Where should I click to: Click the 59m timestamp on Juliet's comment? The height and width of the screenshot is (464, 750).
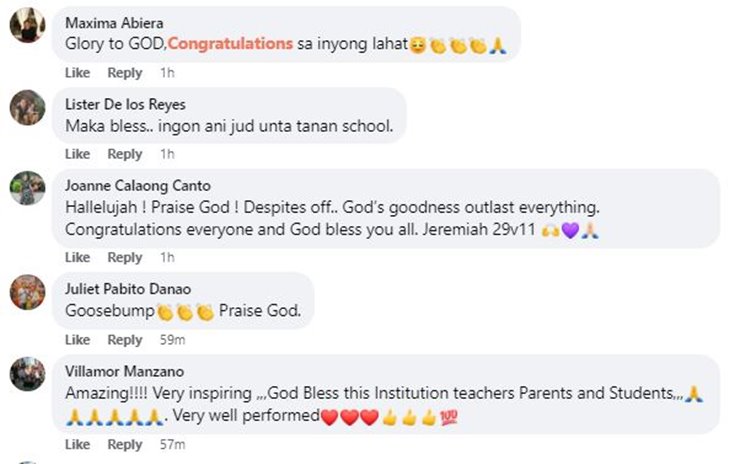tap(170, 340)
